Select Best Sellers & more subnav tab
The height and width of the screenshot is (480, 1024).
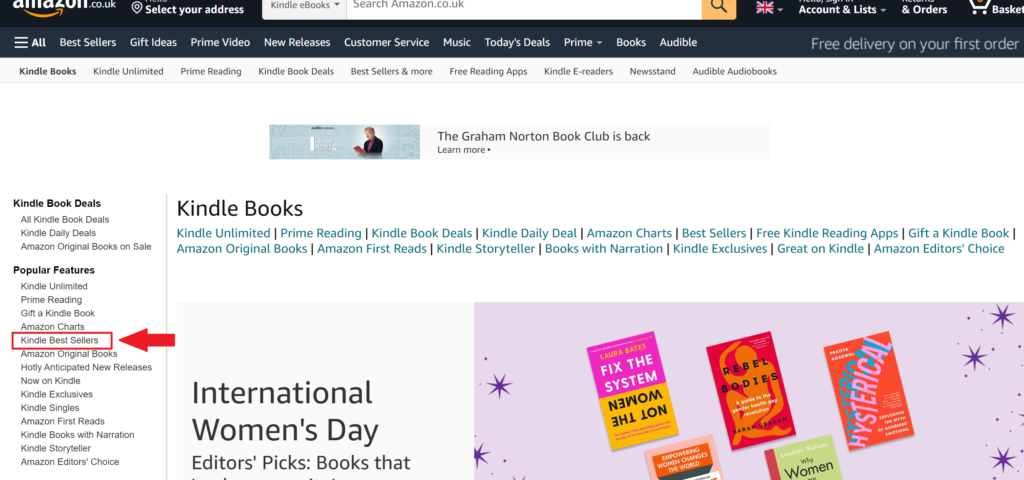391,71
